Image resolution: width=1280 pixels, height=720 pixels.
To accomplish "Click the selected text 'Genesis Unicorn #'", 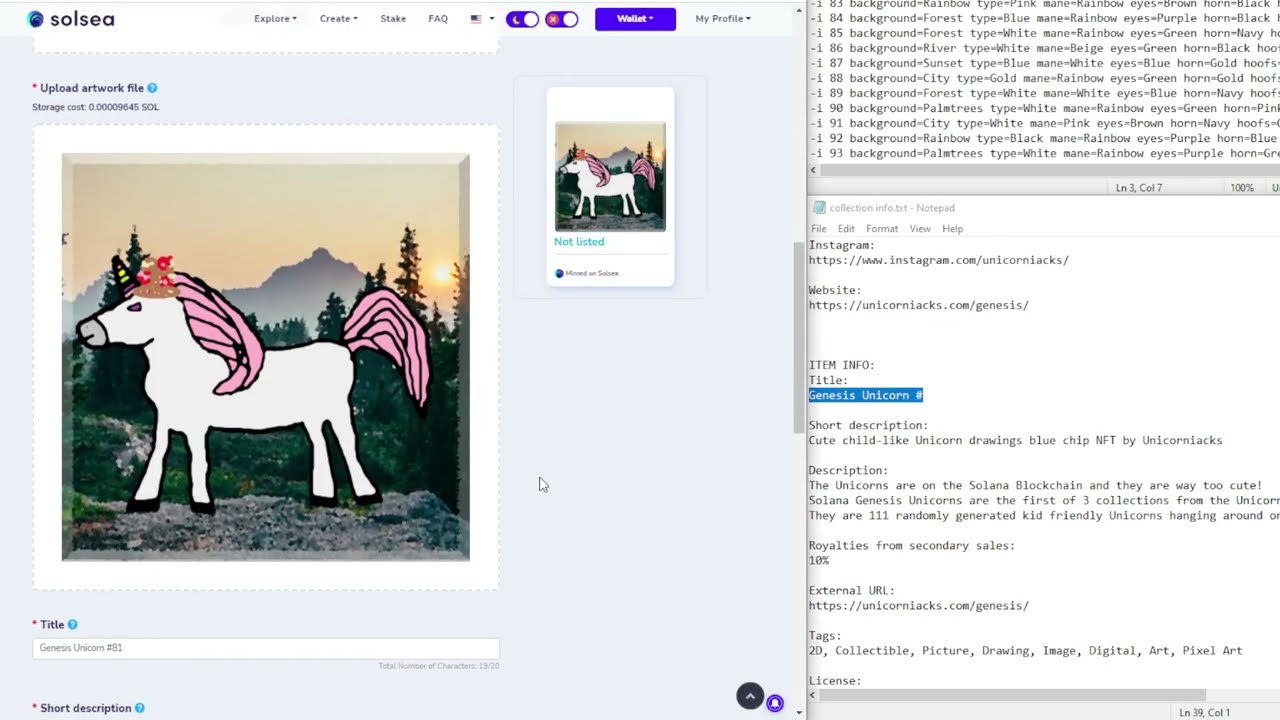I will click(866, 395).
